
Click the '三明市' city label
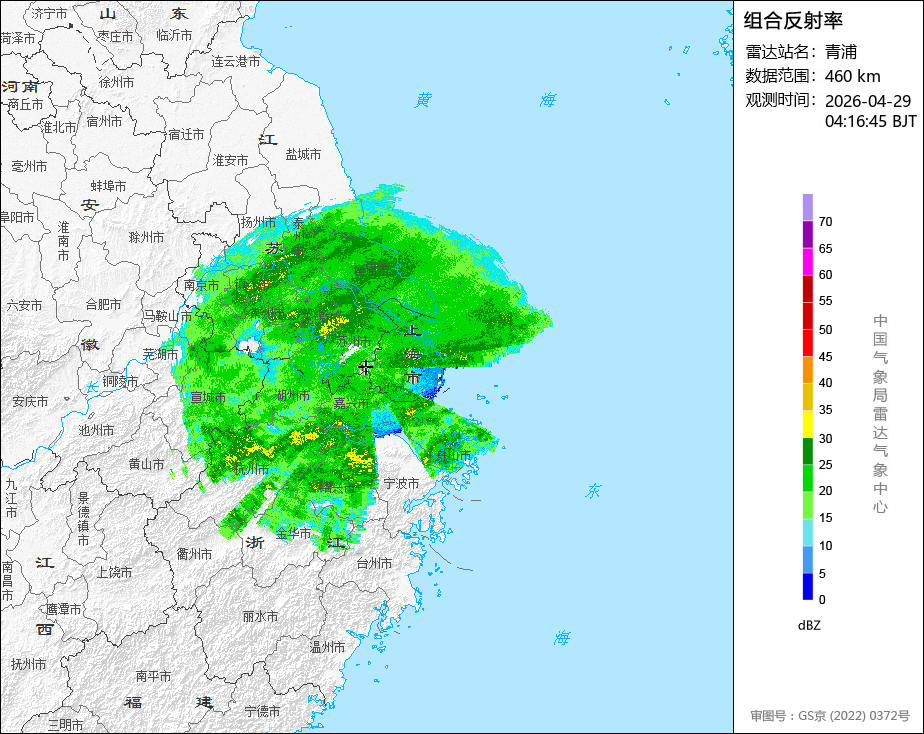[65, 725]
